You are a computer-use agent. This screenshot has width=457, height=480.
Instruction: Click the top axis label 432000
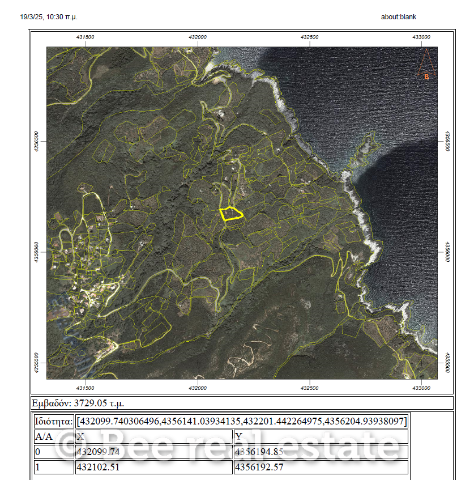pyautogui.click(x=197, y=37)
